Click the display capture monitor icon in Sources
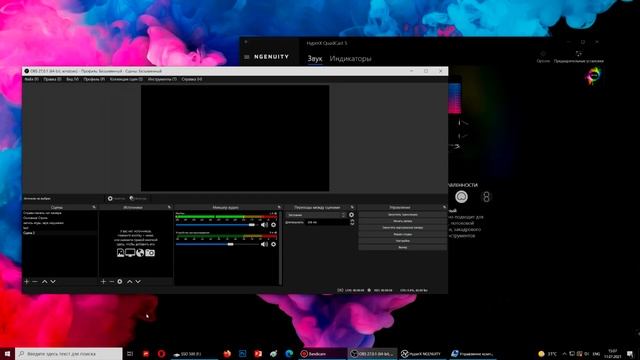 pos(130,253)
